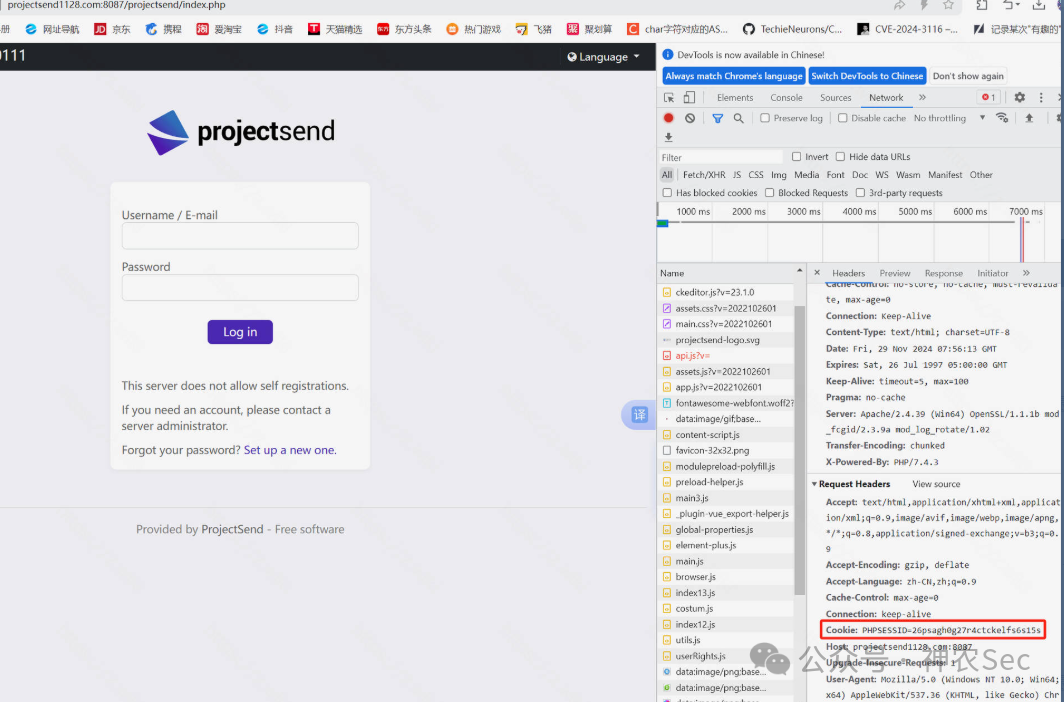Click the request list vertical scrollbar
This screenshot has width=1064, height=702.
click(x=799, y=451)
